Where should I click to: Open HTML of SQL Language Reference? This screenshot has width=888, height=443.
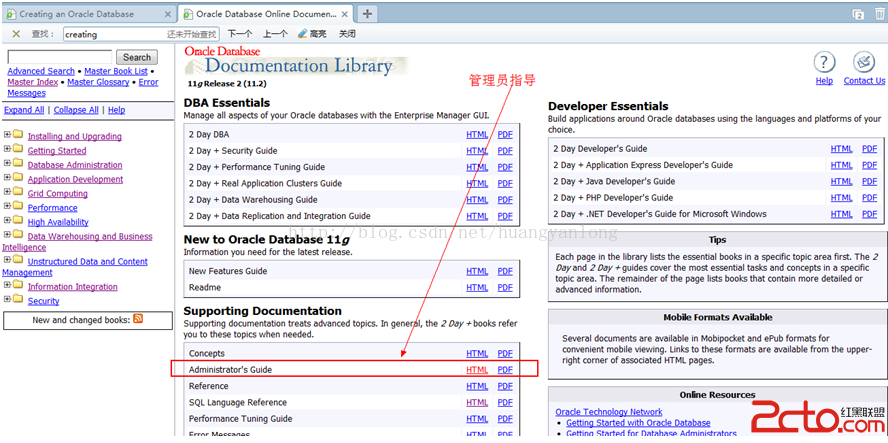(477, 403)
